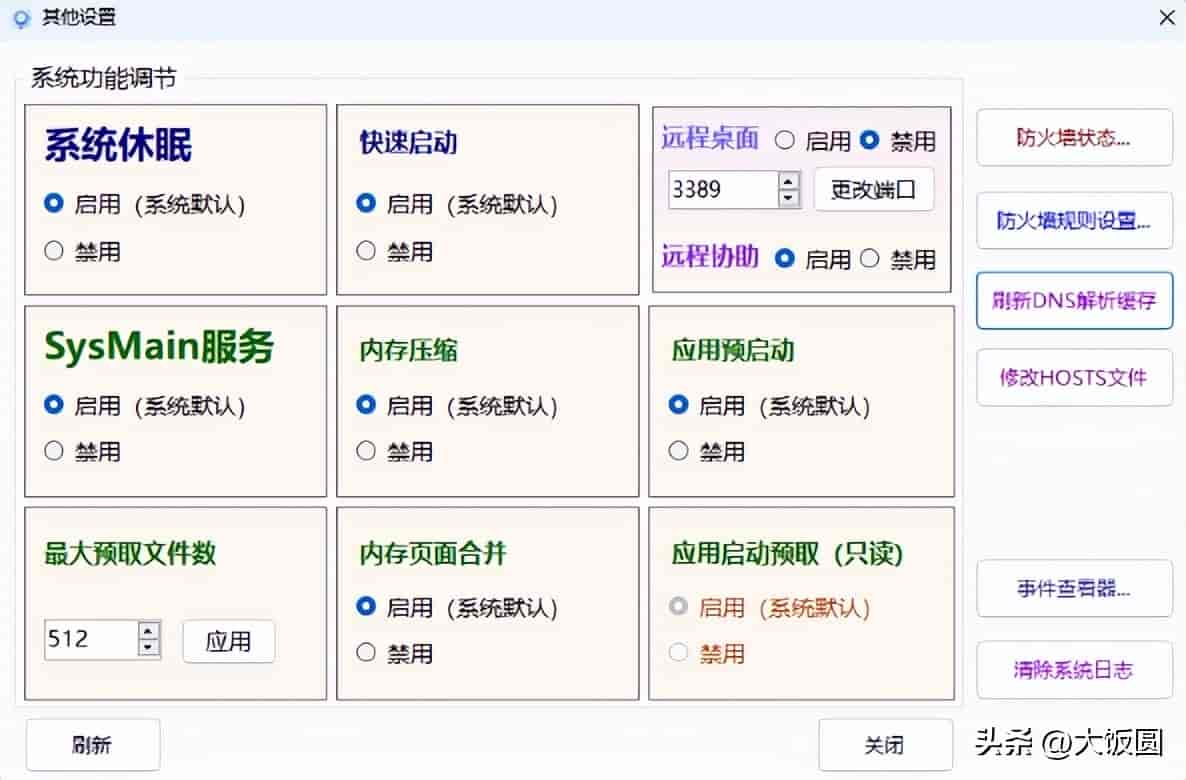
Task: Select 启用 for 系统休眠
Action: 53,203
